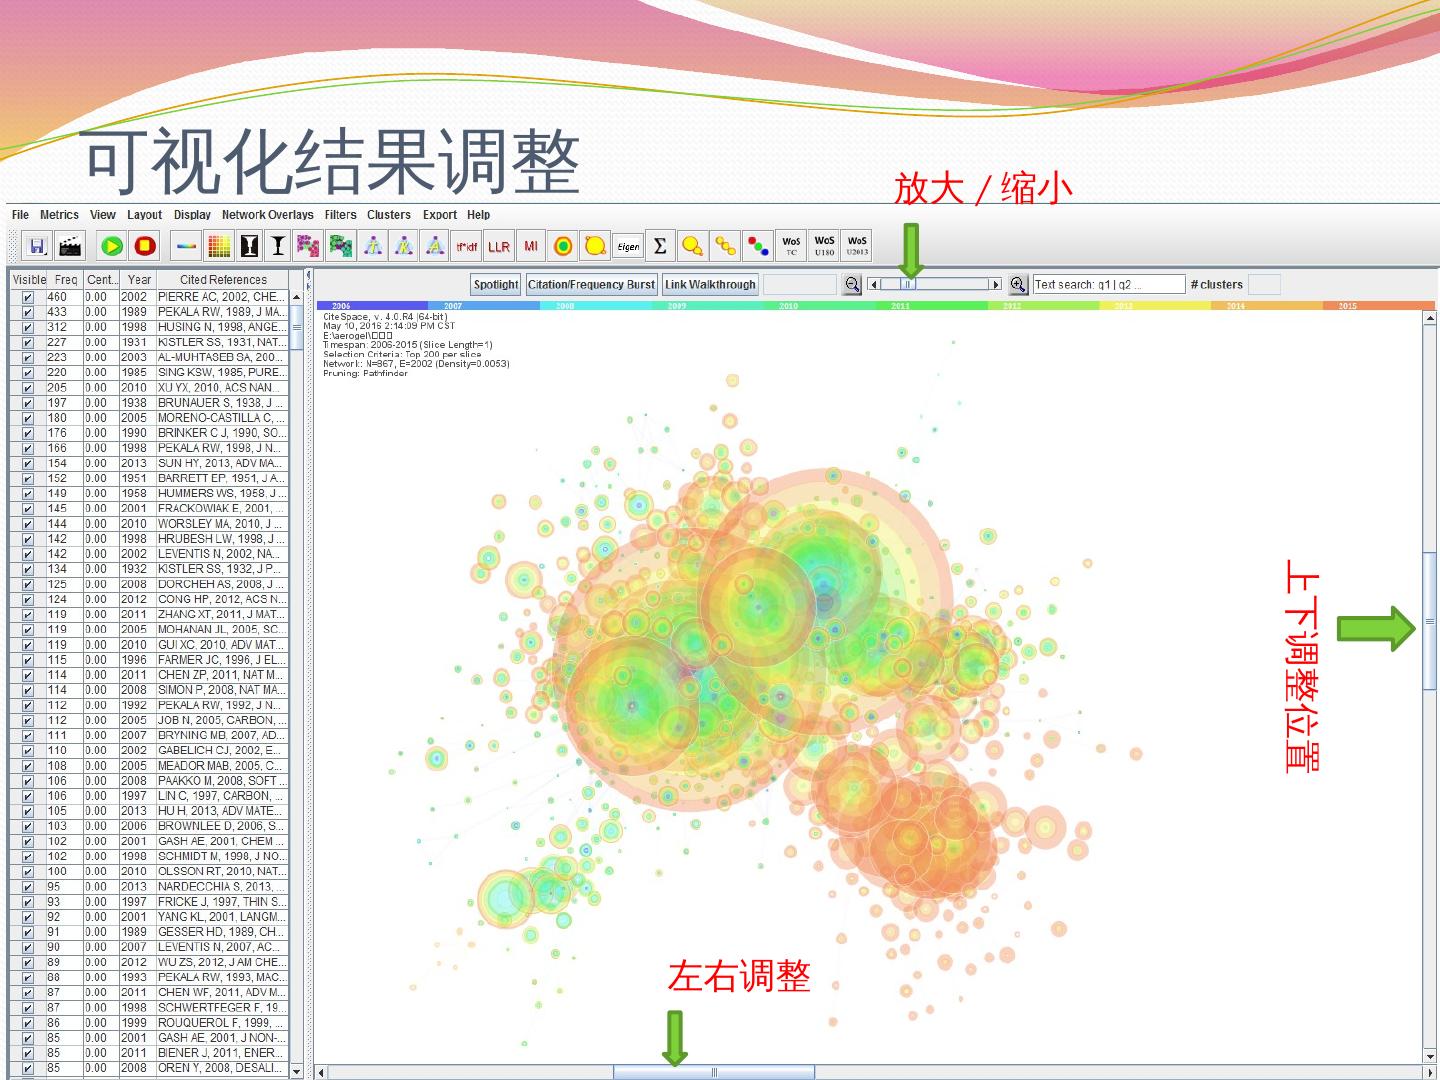Click the Spotlight button
1440x1080 pixels.
496,285
